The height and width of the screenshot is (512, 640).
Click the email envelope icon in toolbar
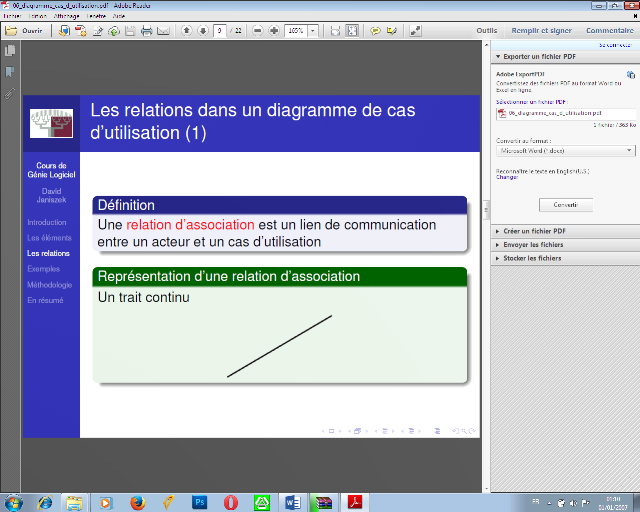tap(163, 31)
